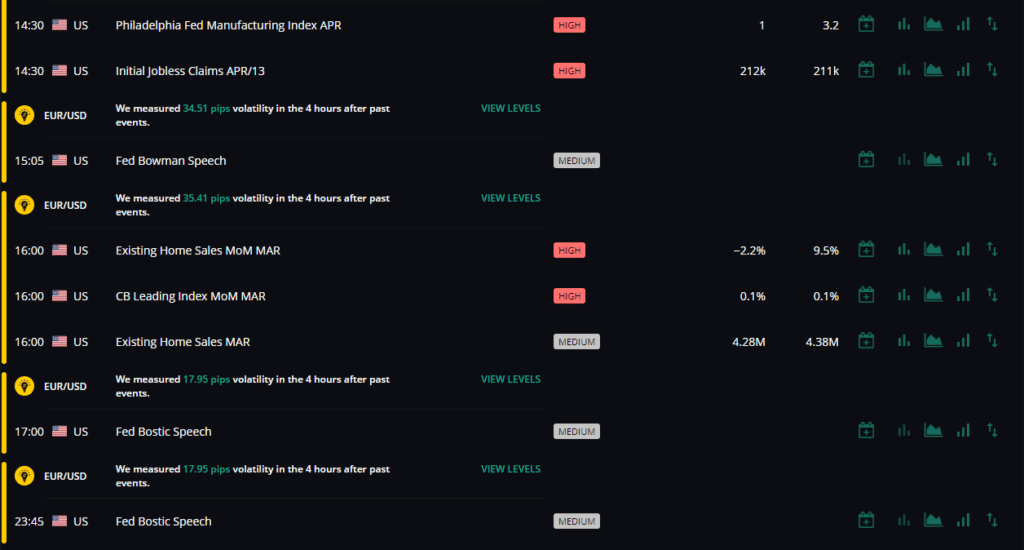This screenshot has height=550, width=1024.
Task: Add CB Leading Index MoM to calendar
Action: [x=866, y=295]
